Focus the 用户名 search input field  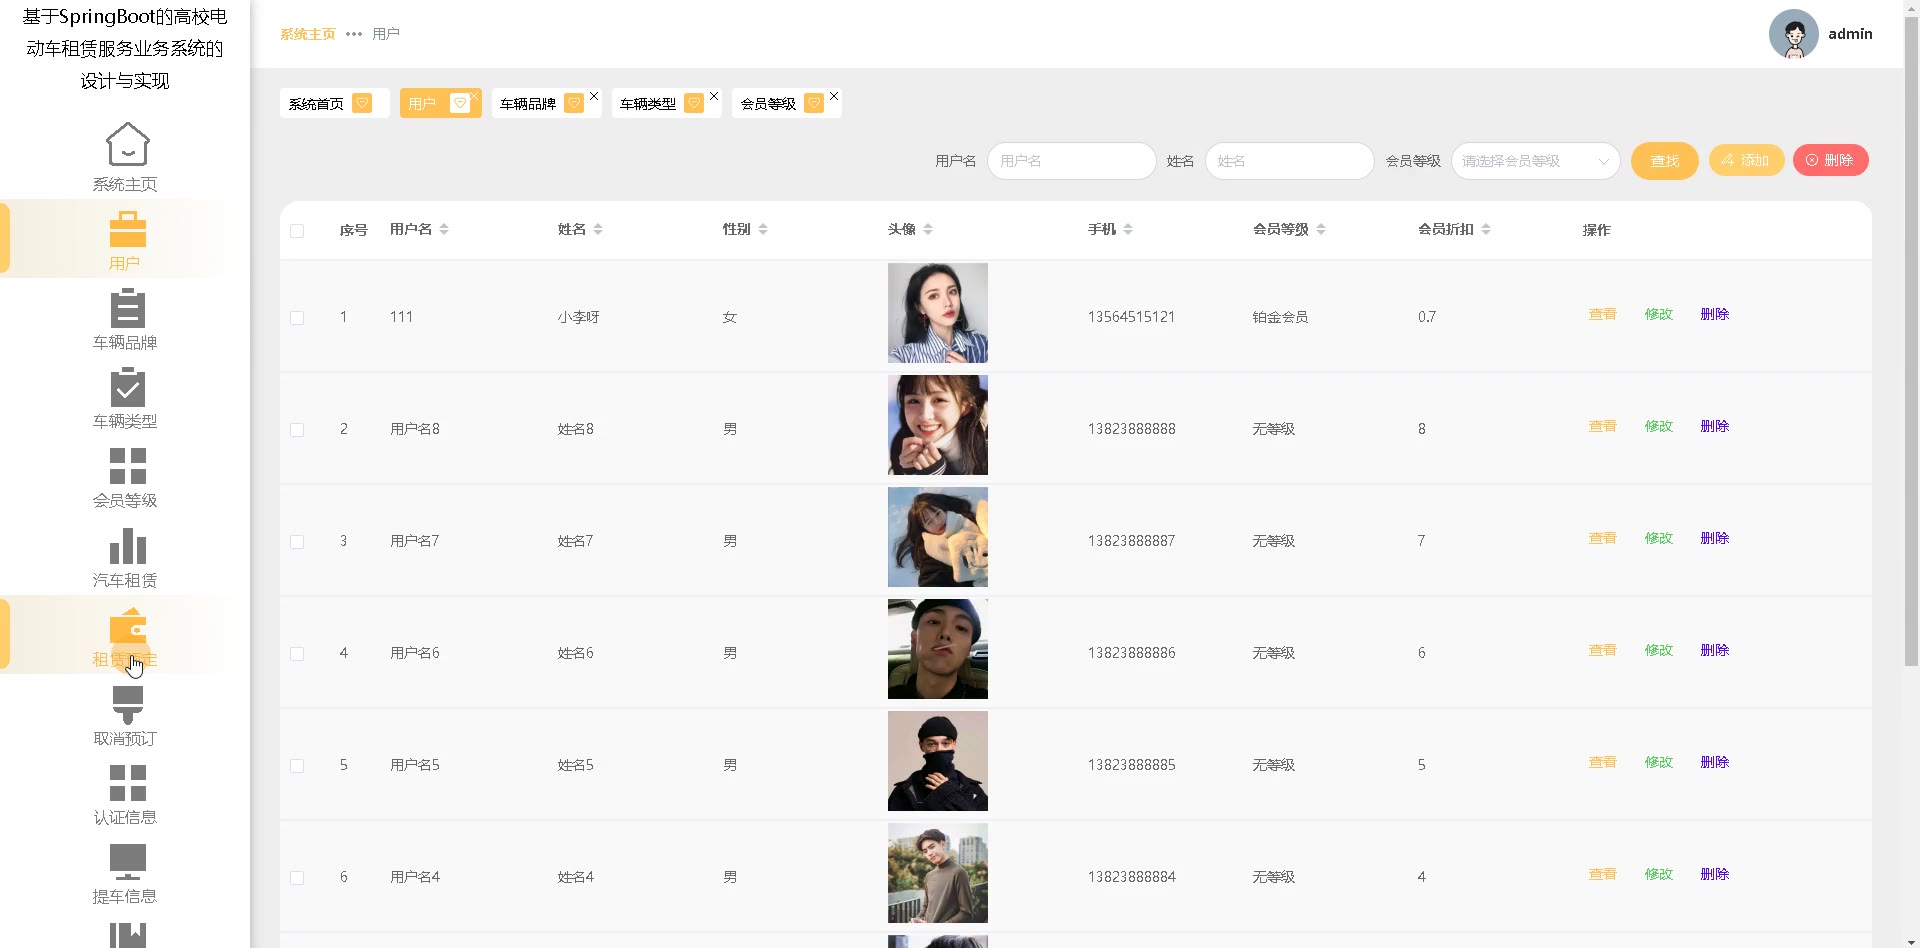coord(1071,161)
